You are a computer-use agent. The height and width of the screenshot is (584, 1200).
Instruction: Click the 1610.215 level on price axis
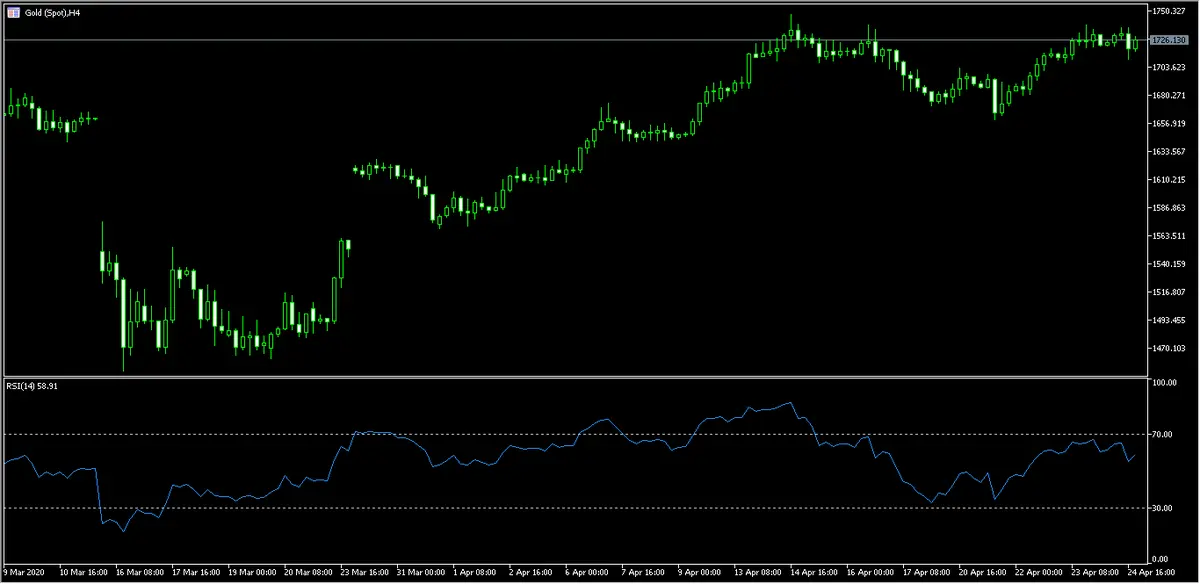[1170, 180]
